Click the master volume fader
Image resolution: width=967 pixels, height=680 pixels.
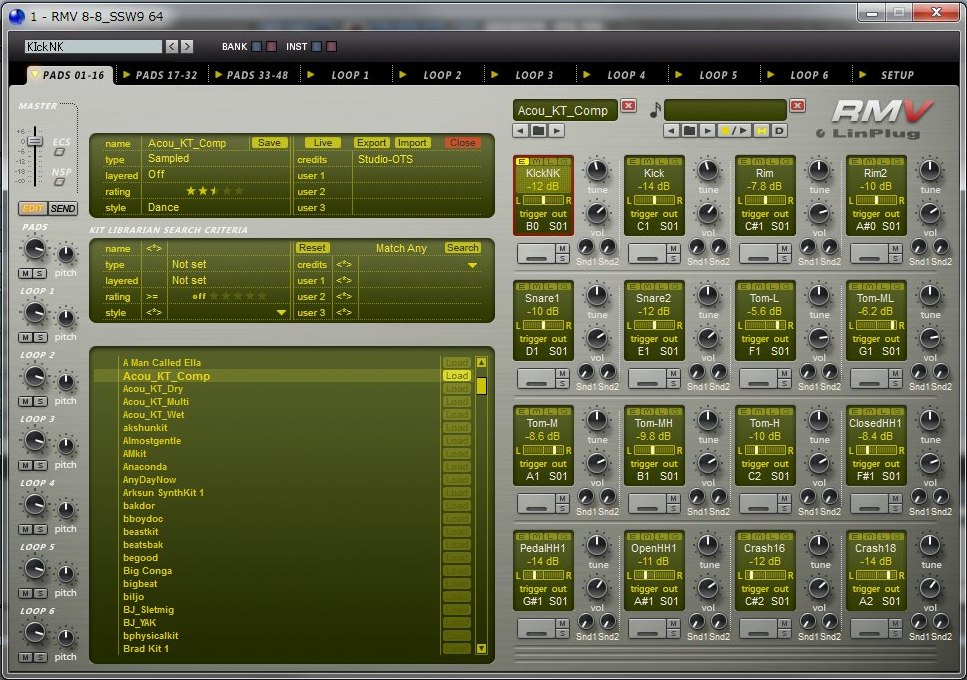(x=35, y=142)
